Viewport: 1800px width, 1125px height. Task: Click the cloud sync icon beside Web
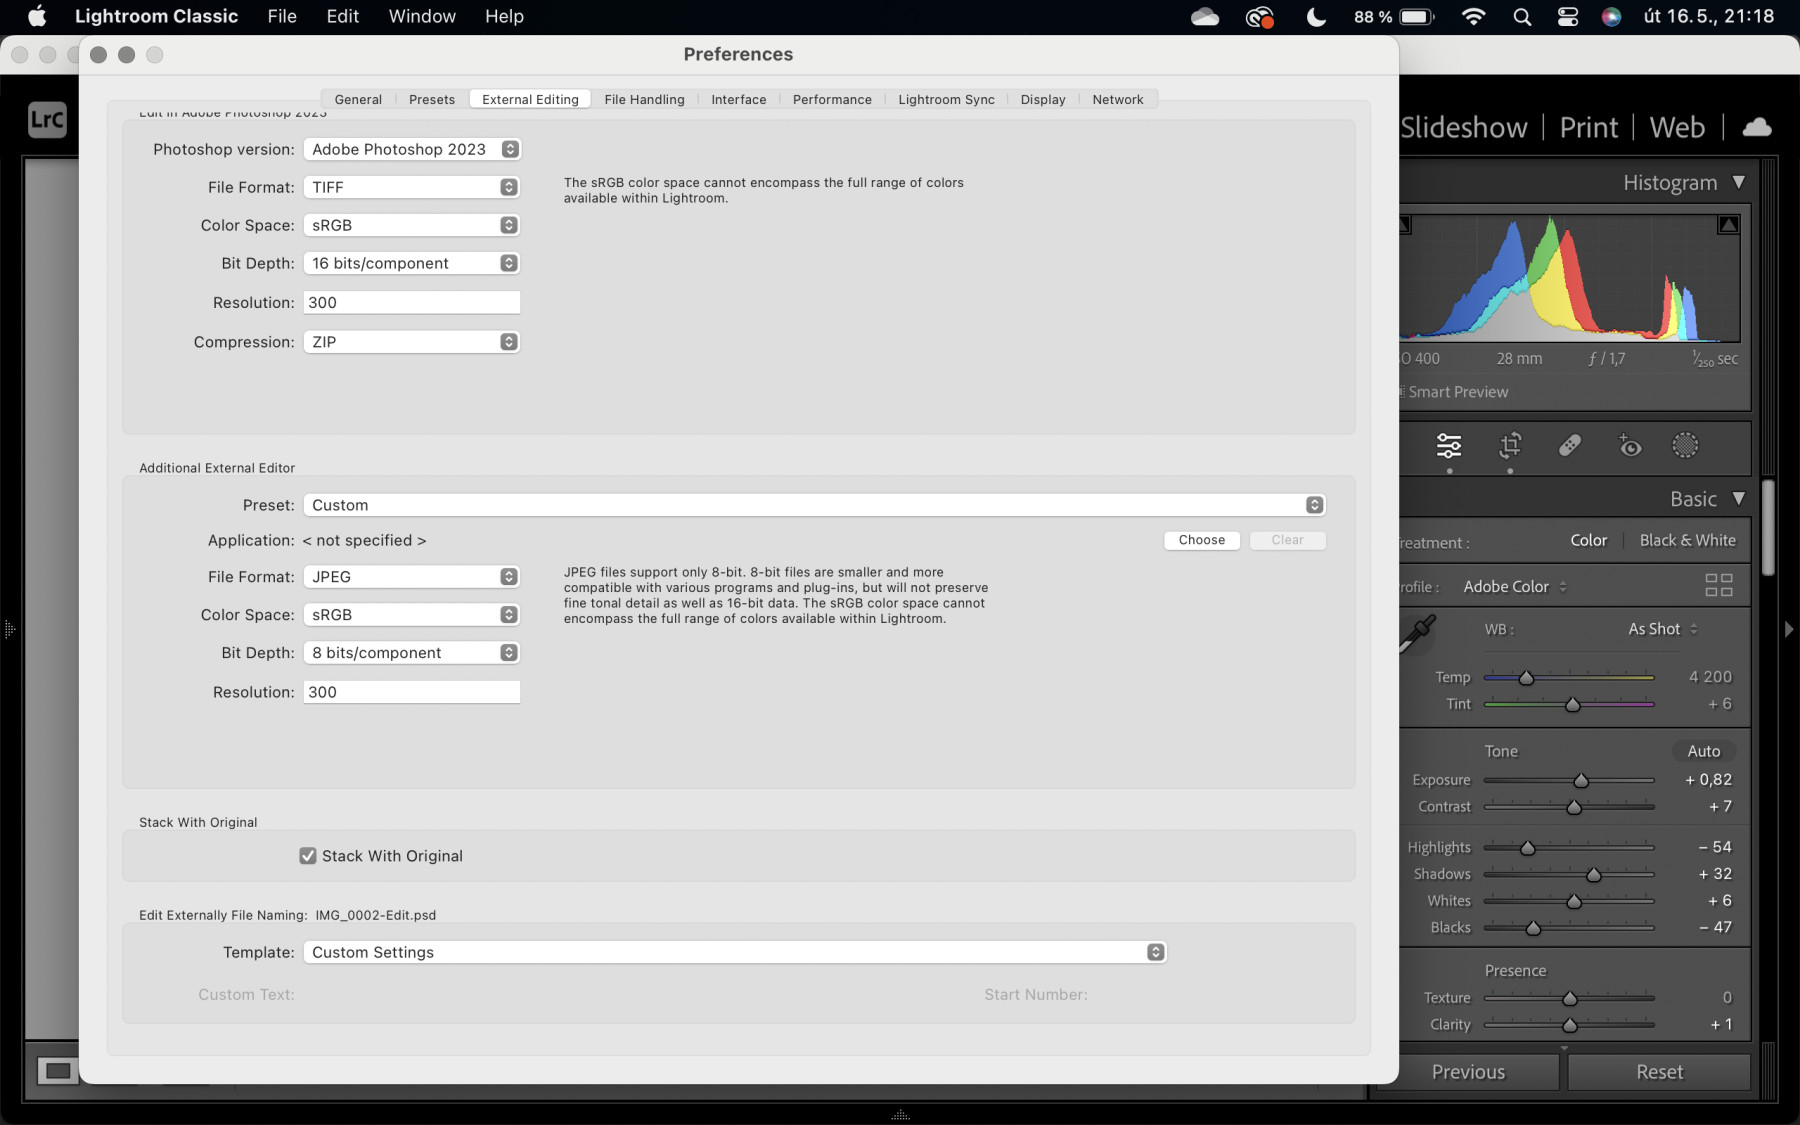point(1757,127)
